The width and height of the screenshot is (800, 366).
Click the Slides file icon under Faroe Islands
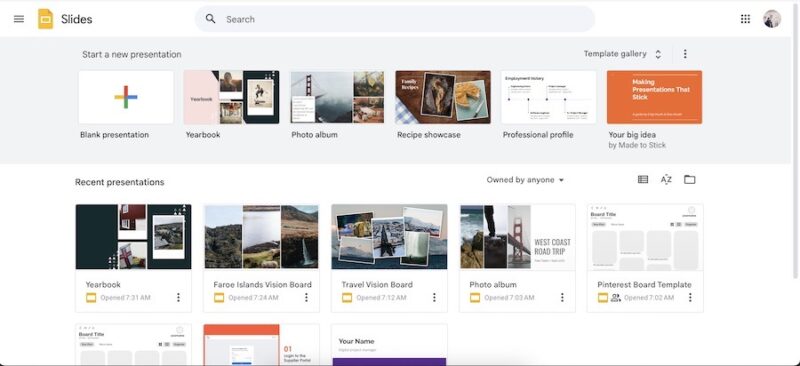(x=219, y=298)
